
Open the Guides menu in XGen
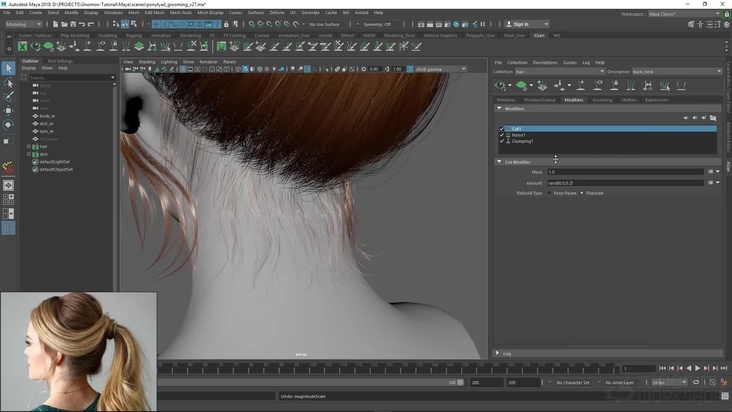570,62
